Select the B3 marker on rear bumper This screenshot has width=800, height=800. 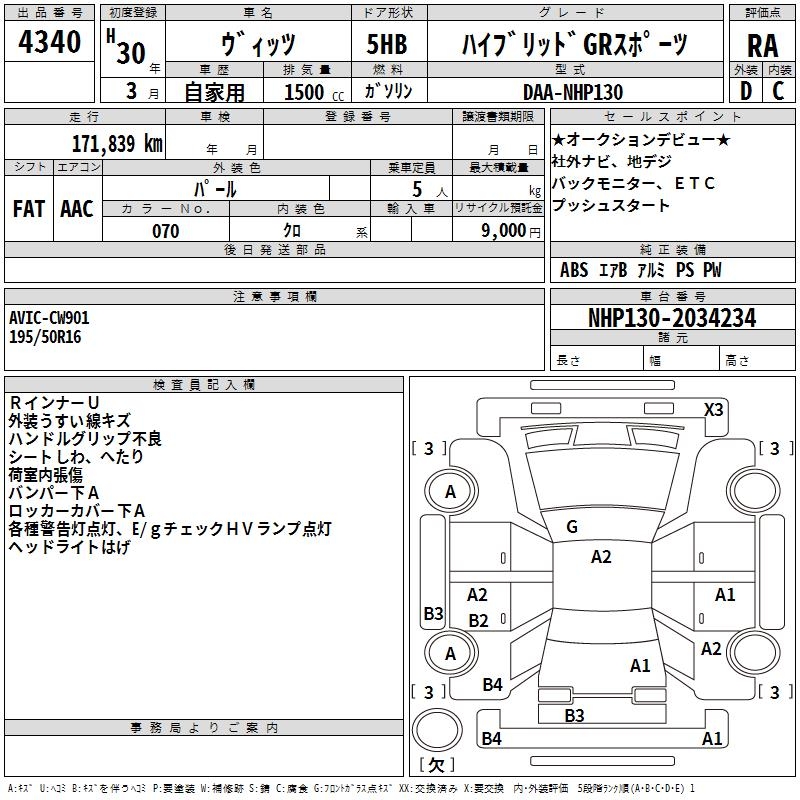pos(574,715)
